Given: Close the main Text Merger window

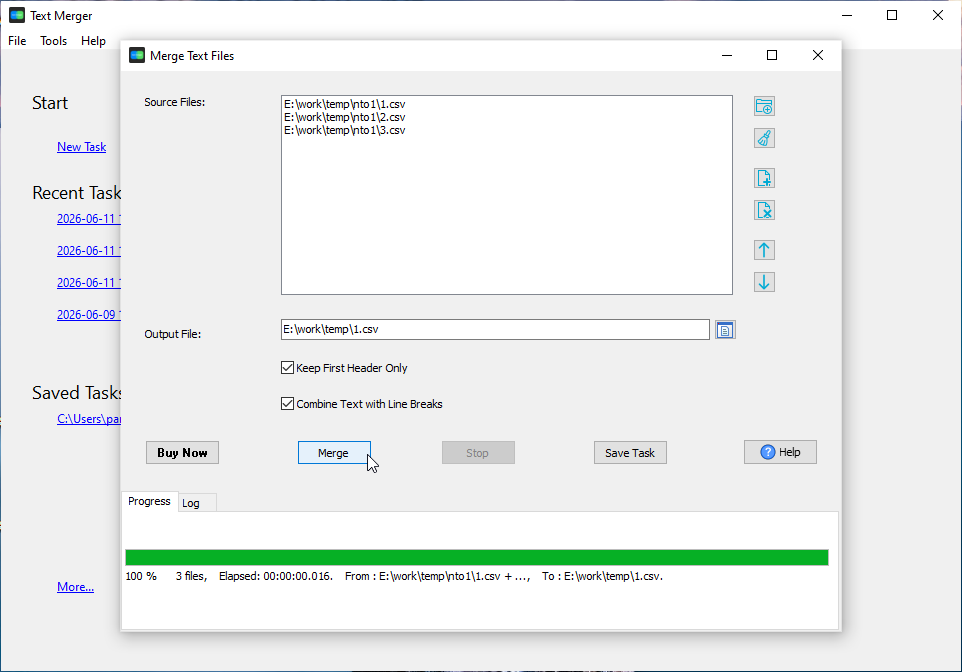Looking at the screenshot, I should pyautogui.click(x=937, y=15).
